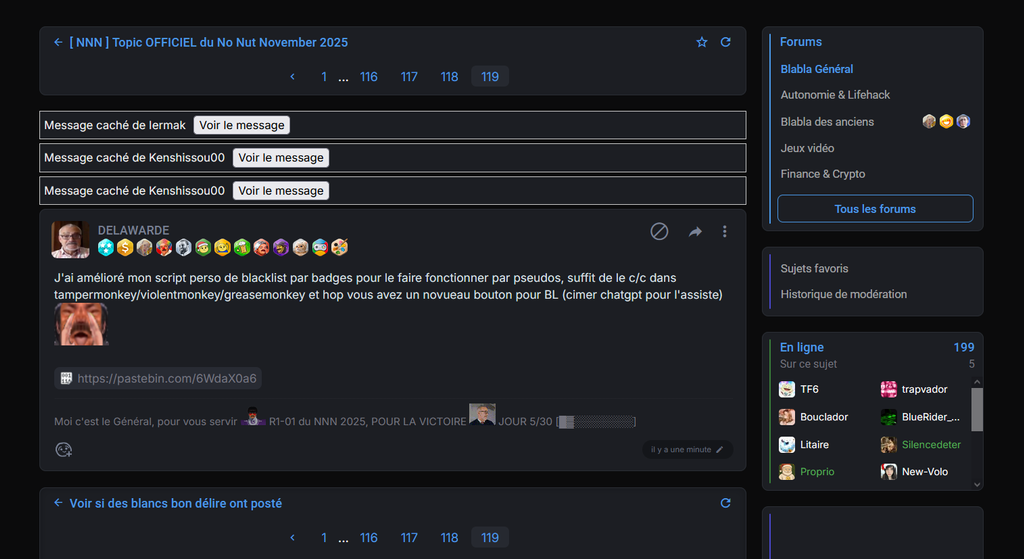Open Historique de modération

point(844,294)
